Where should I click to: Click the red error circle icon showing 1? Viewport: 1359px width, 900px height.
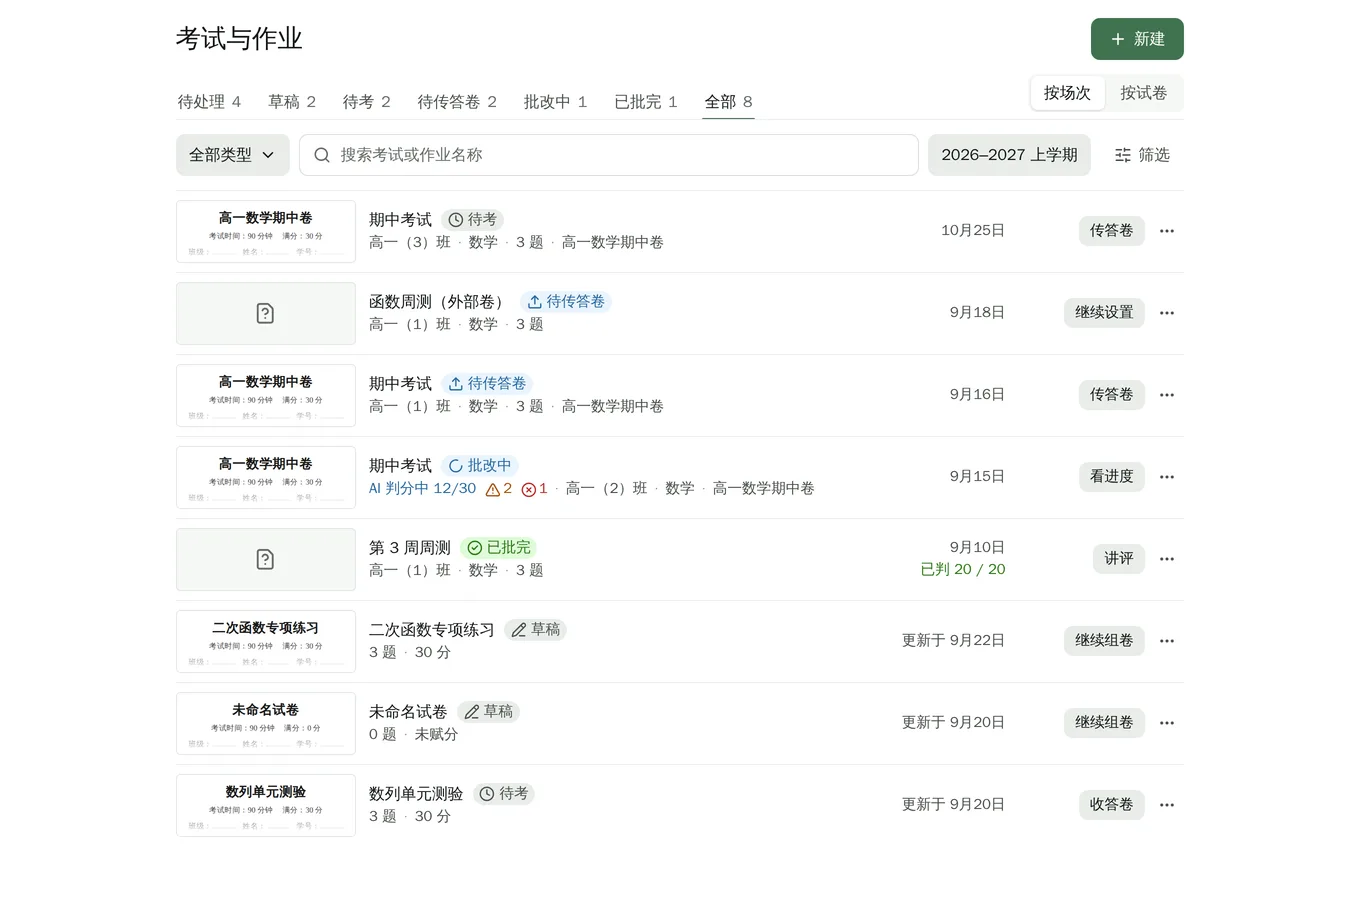(x=528, y=489)
